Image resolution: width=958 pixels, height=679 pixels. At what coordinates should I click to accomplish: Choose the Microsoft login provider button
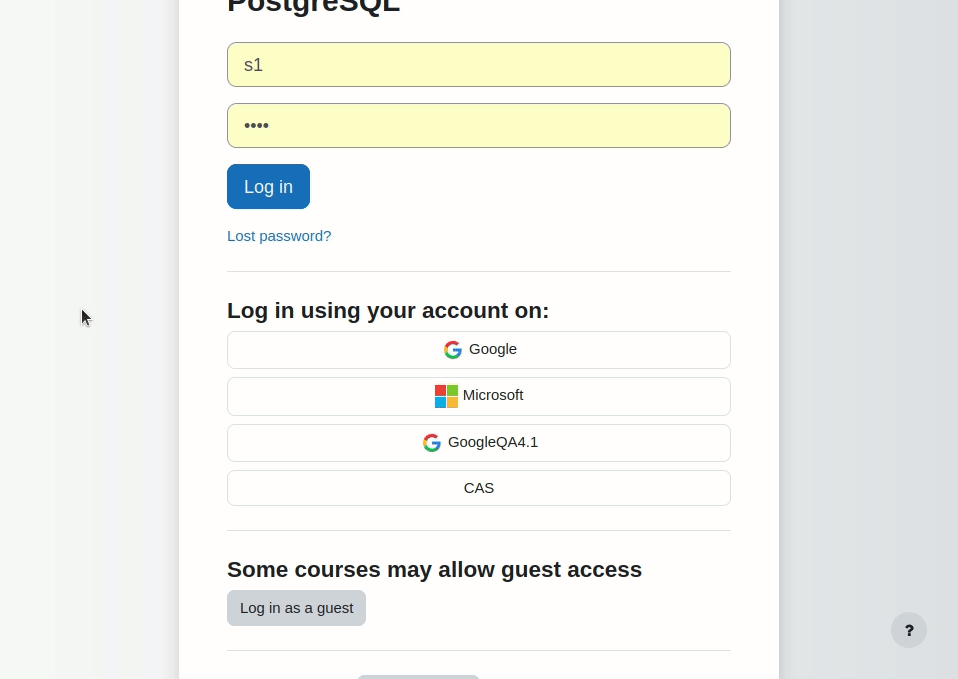479,396
